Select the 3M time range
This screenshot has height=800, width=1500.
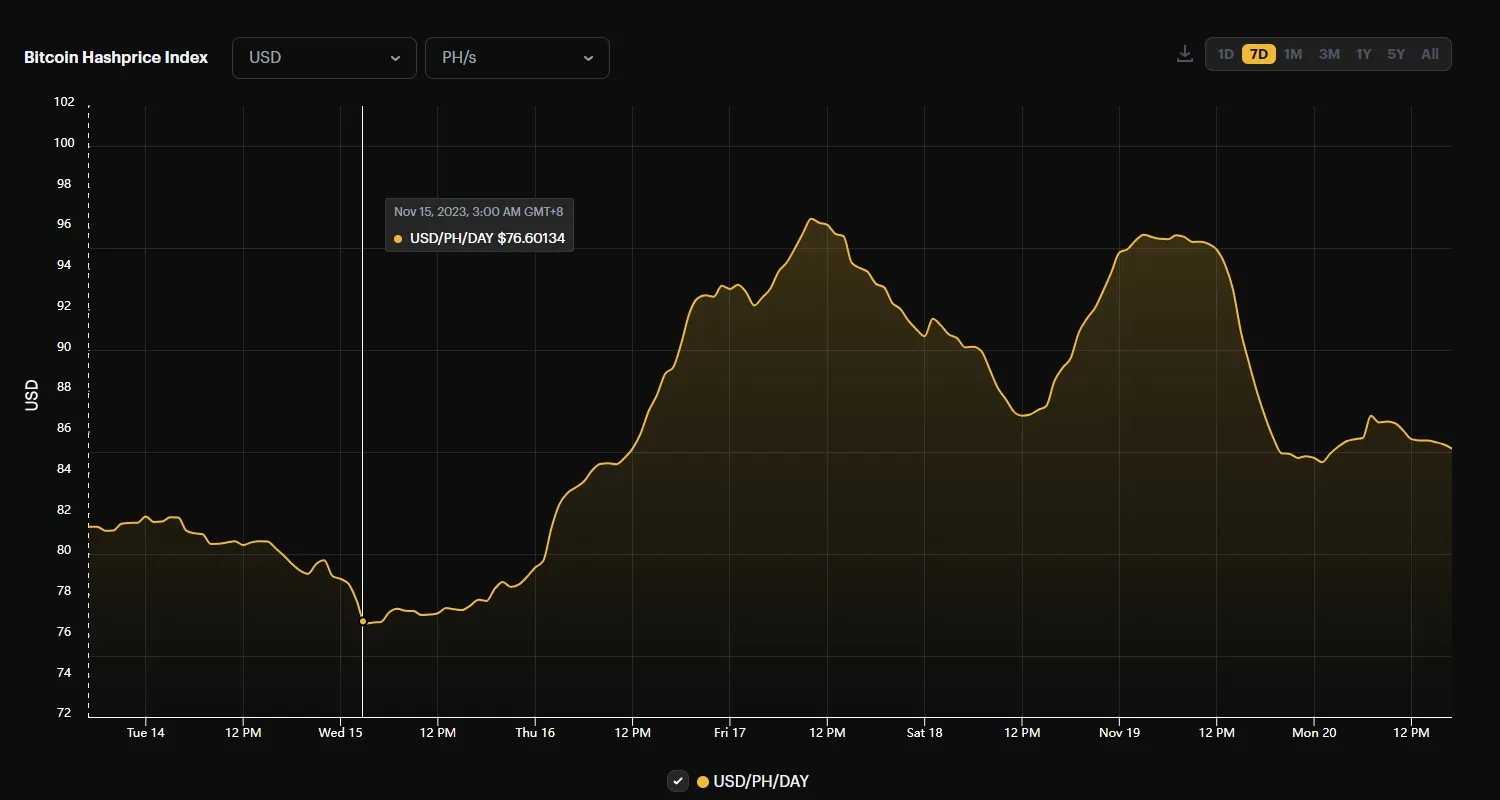click(1328, 54)
